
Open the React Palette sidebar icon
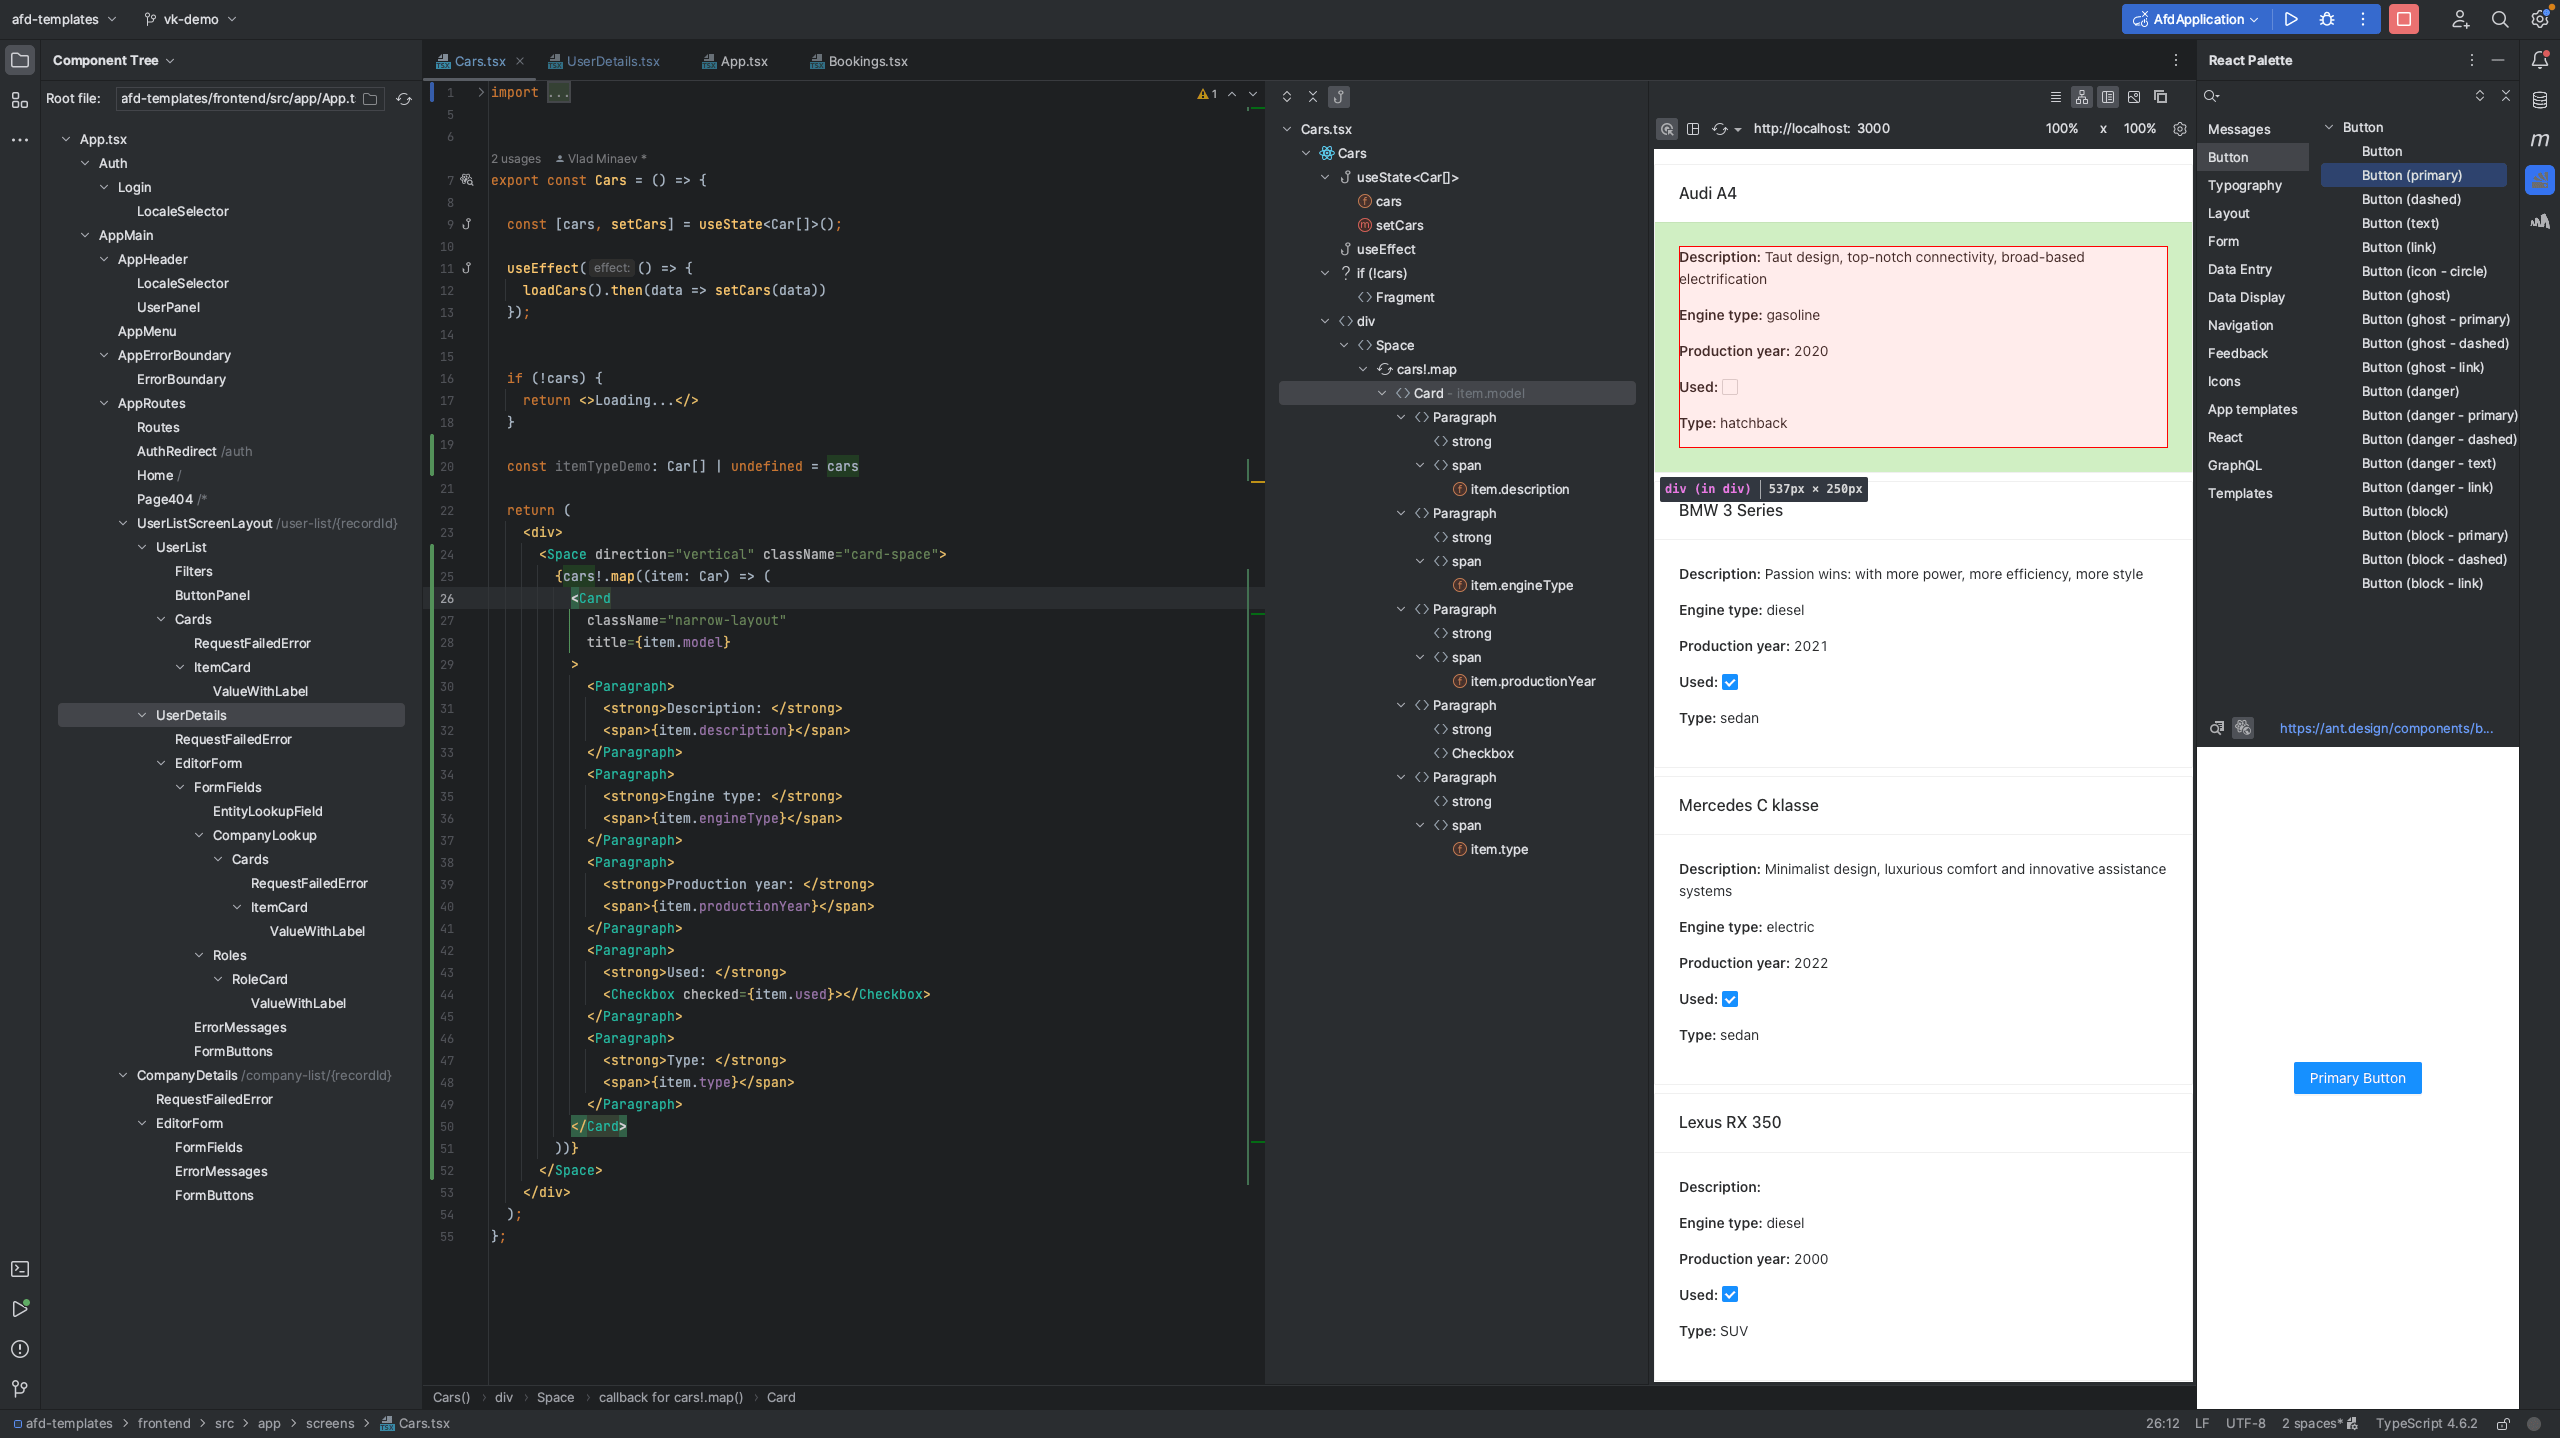(2539, 180)
